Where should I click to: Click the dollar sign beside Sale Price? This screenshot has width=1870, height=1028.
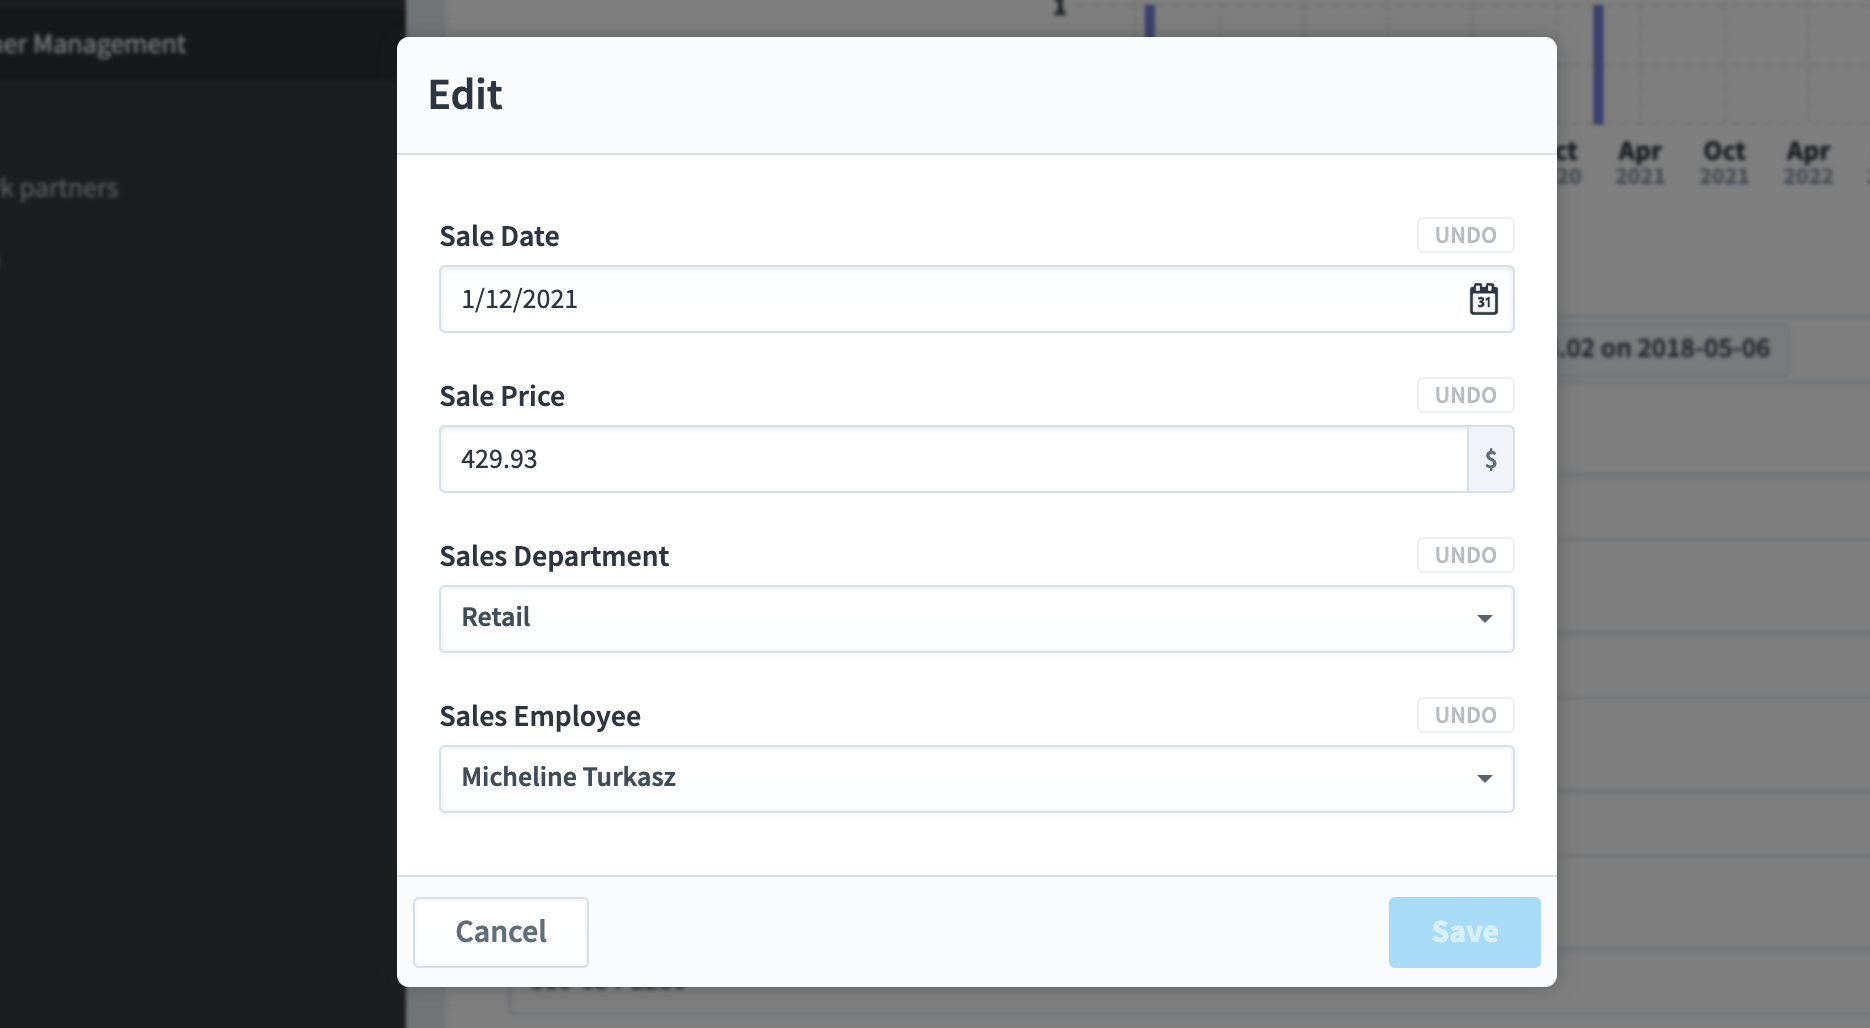[1491, 459]
